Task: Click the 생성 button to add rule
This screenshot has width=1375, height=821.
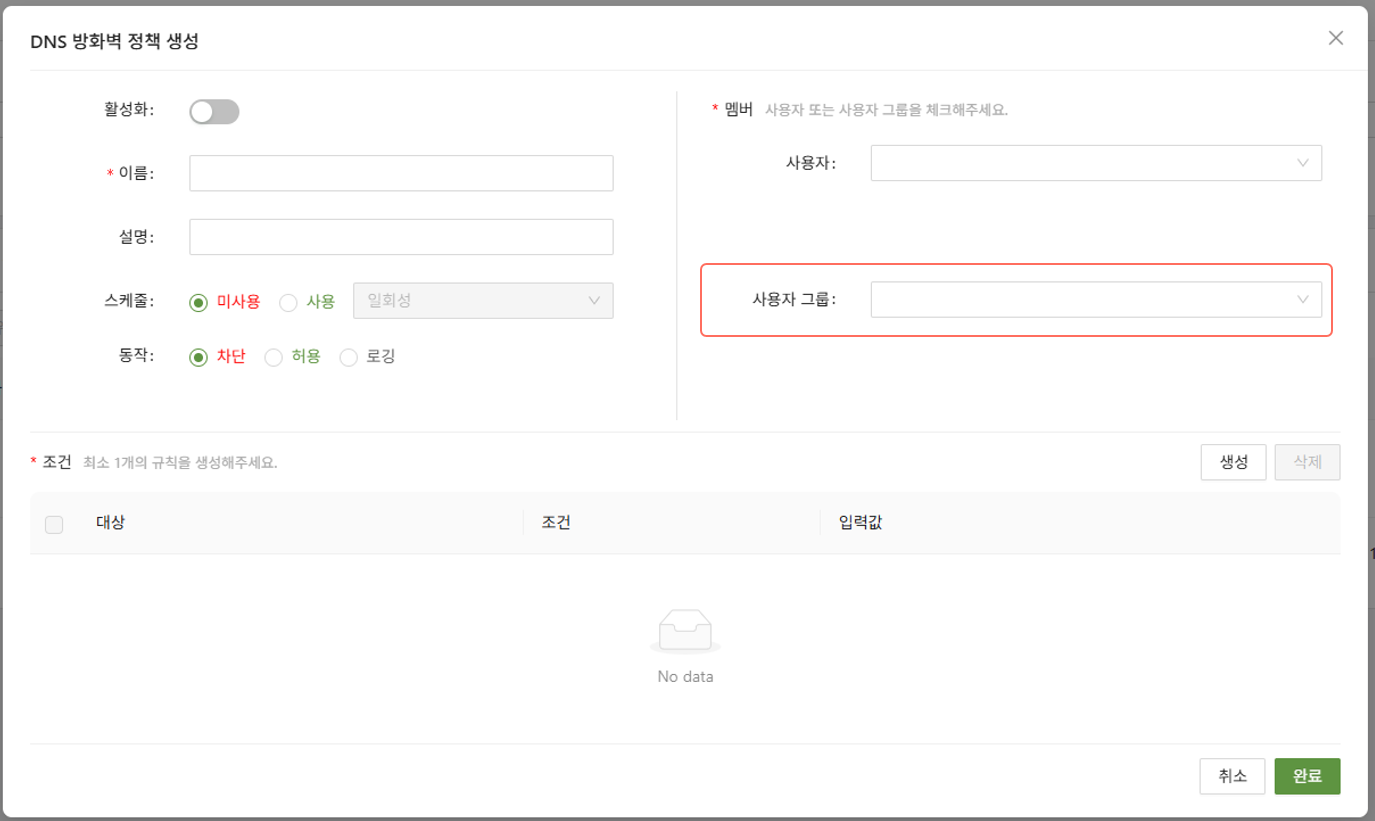Action: pyautogui.click(x=1233, y=462)
